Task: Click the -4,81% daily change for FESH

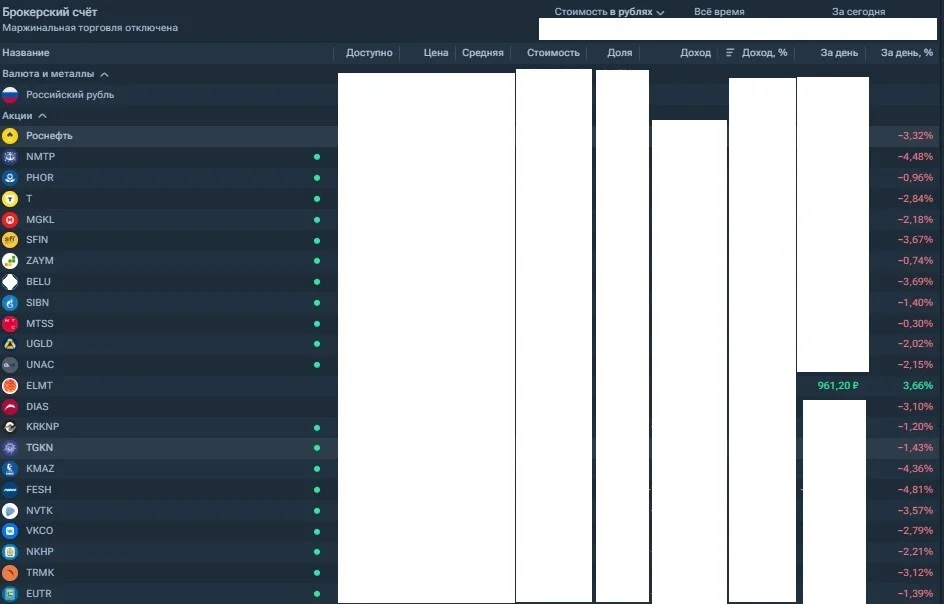Action: pyautogui.click(x=915, y=490)
